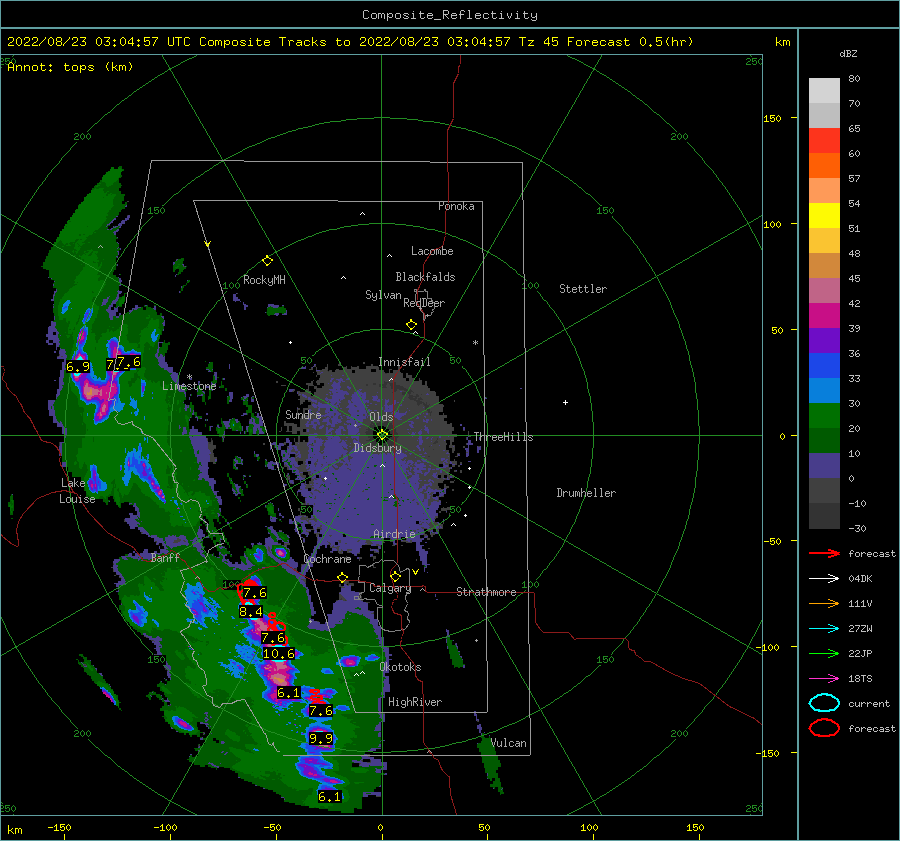Click the Strathmore label
The image size is (900, 841).
[486, 592]
